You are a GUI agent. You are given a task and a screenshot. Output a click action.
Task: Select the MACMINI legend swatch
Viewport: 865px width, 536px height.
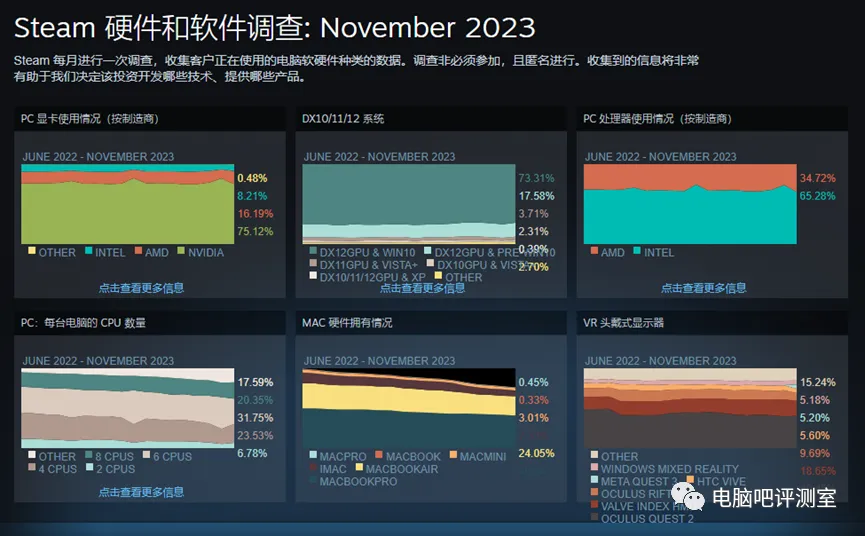(453, 455)
